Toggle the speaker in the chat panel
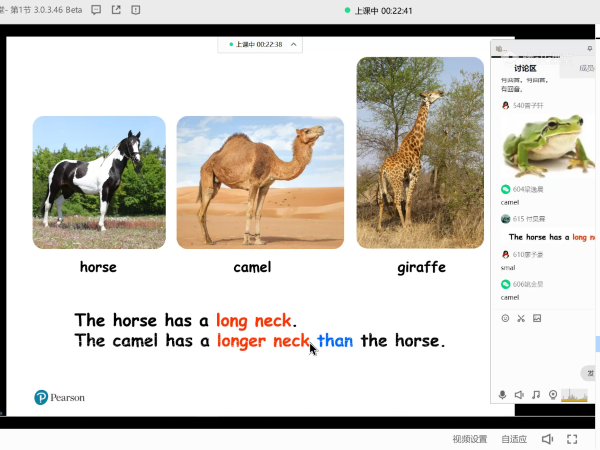600x450 pixels. [519, 395]
